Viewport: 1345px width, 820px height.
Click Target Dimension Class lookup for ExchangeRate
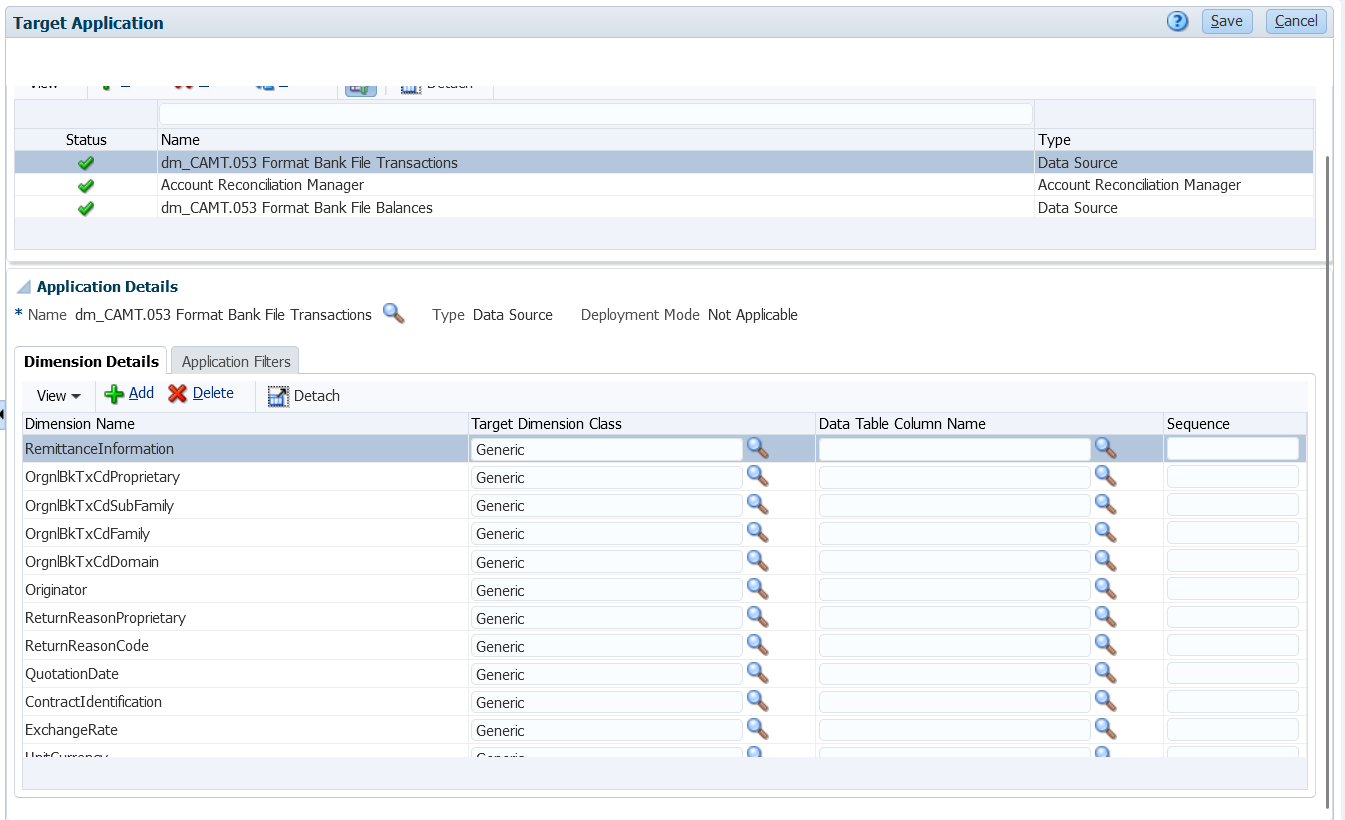click(758, 729)
